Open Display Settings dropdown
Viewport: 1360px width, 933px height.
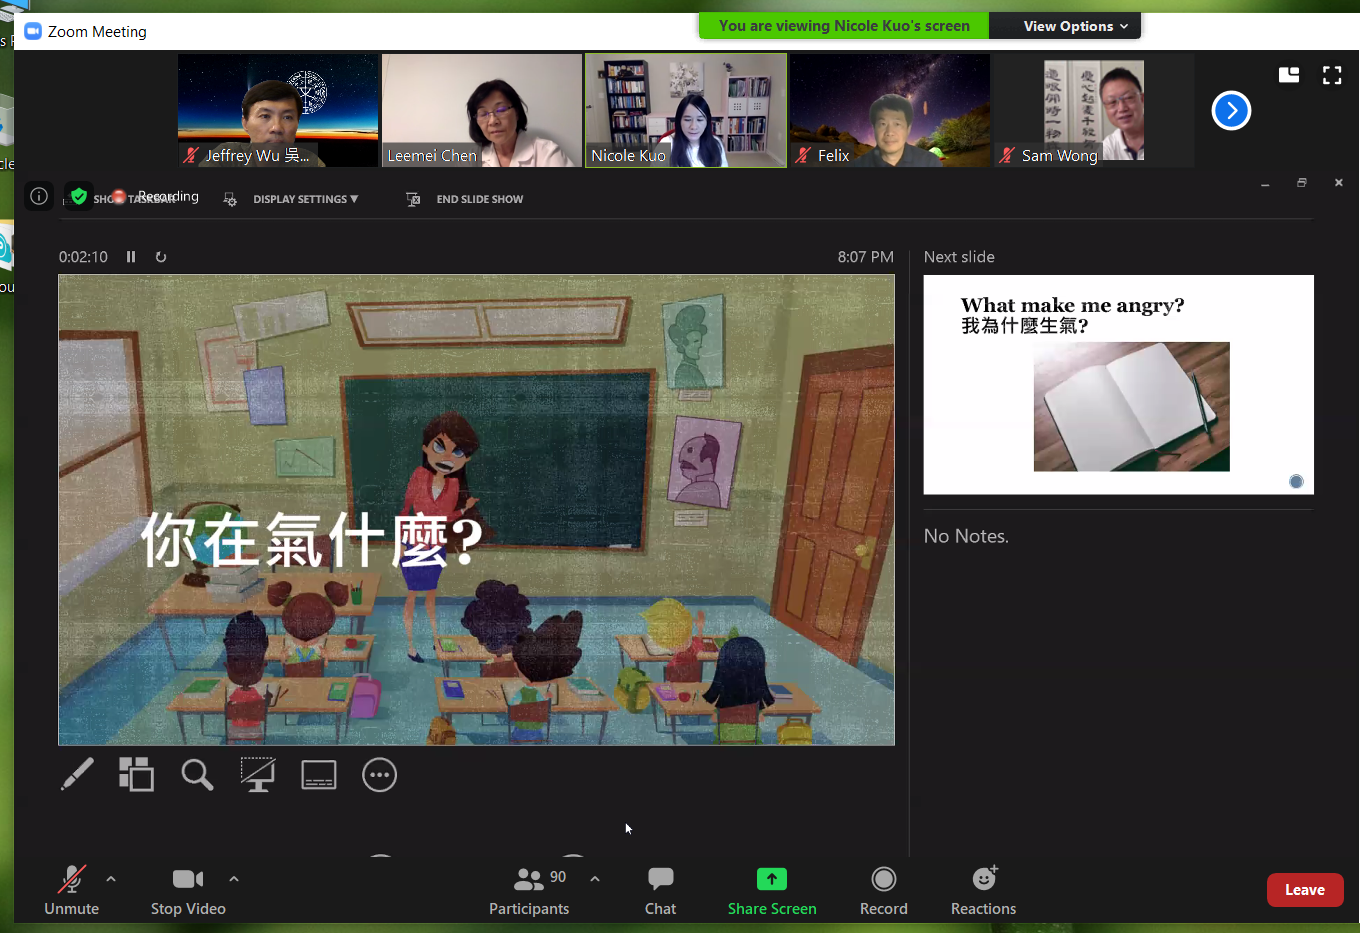305,199
